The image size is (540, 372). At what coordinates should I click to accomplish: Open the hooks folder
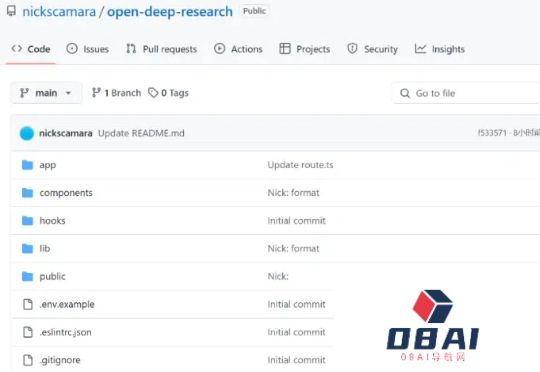click(x=52, y=221)
